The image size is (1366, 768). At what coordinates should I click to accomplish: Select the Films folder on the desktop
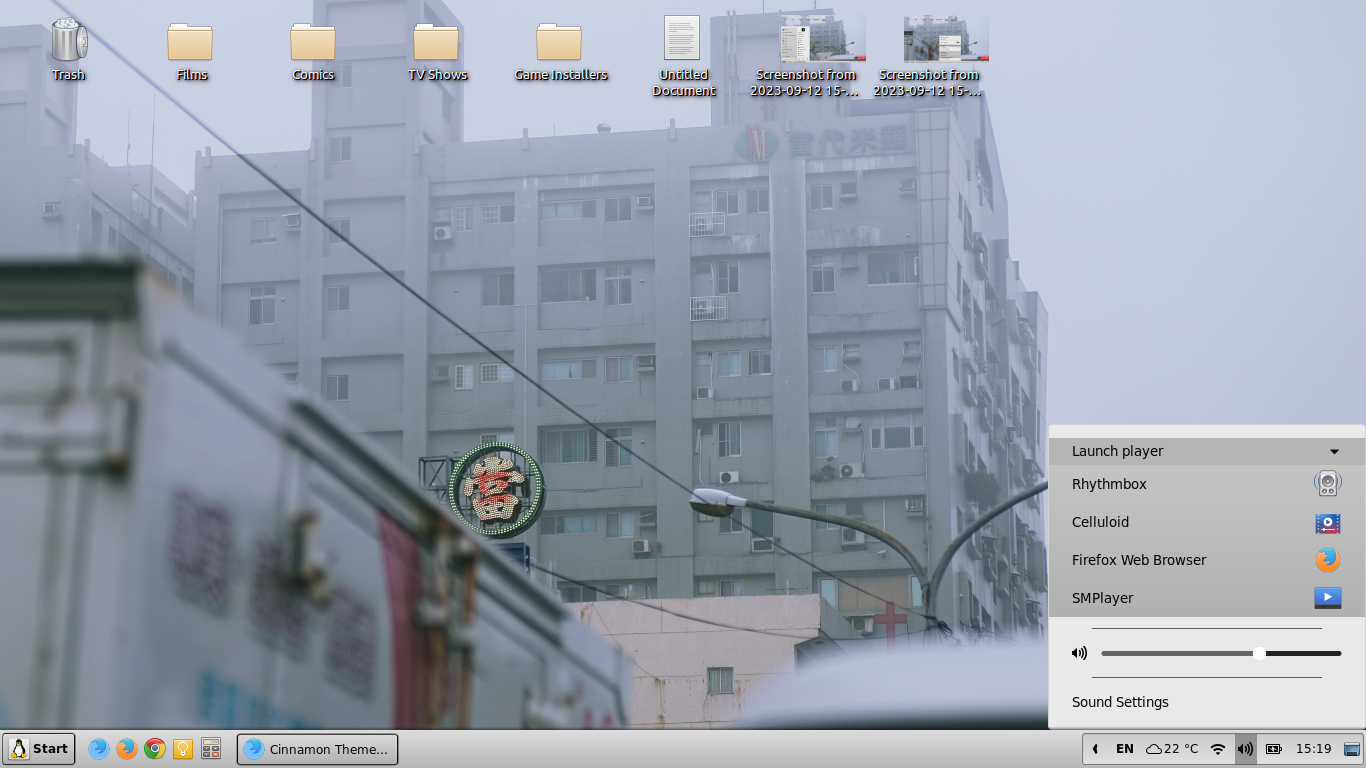tap(190, 42)
